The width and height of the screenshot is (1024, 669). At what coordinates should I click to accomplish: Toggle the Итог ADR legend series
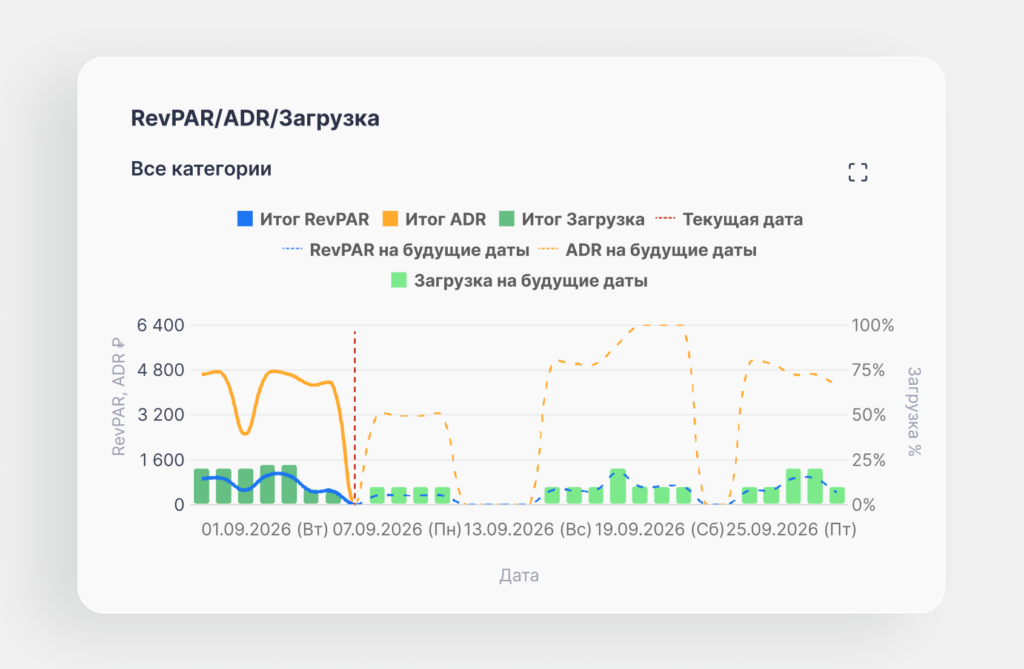434,219
